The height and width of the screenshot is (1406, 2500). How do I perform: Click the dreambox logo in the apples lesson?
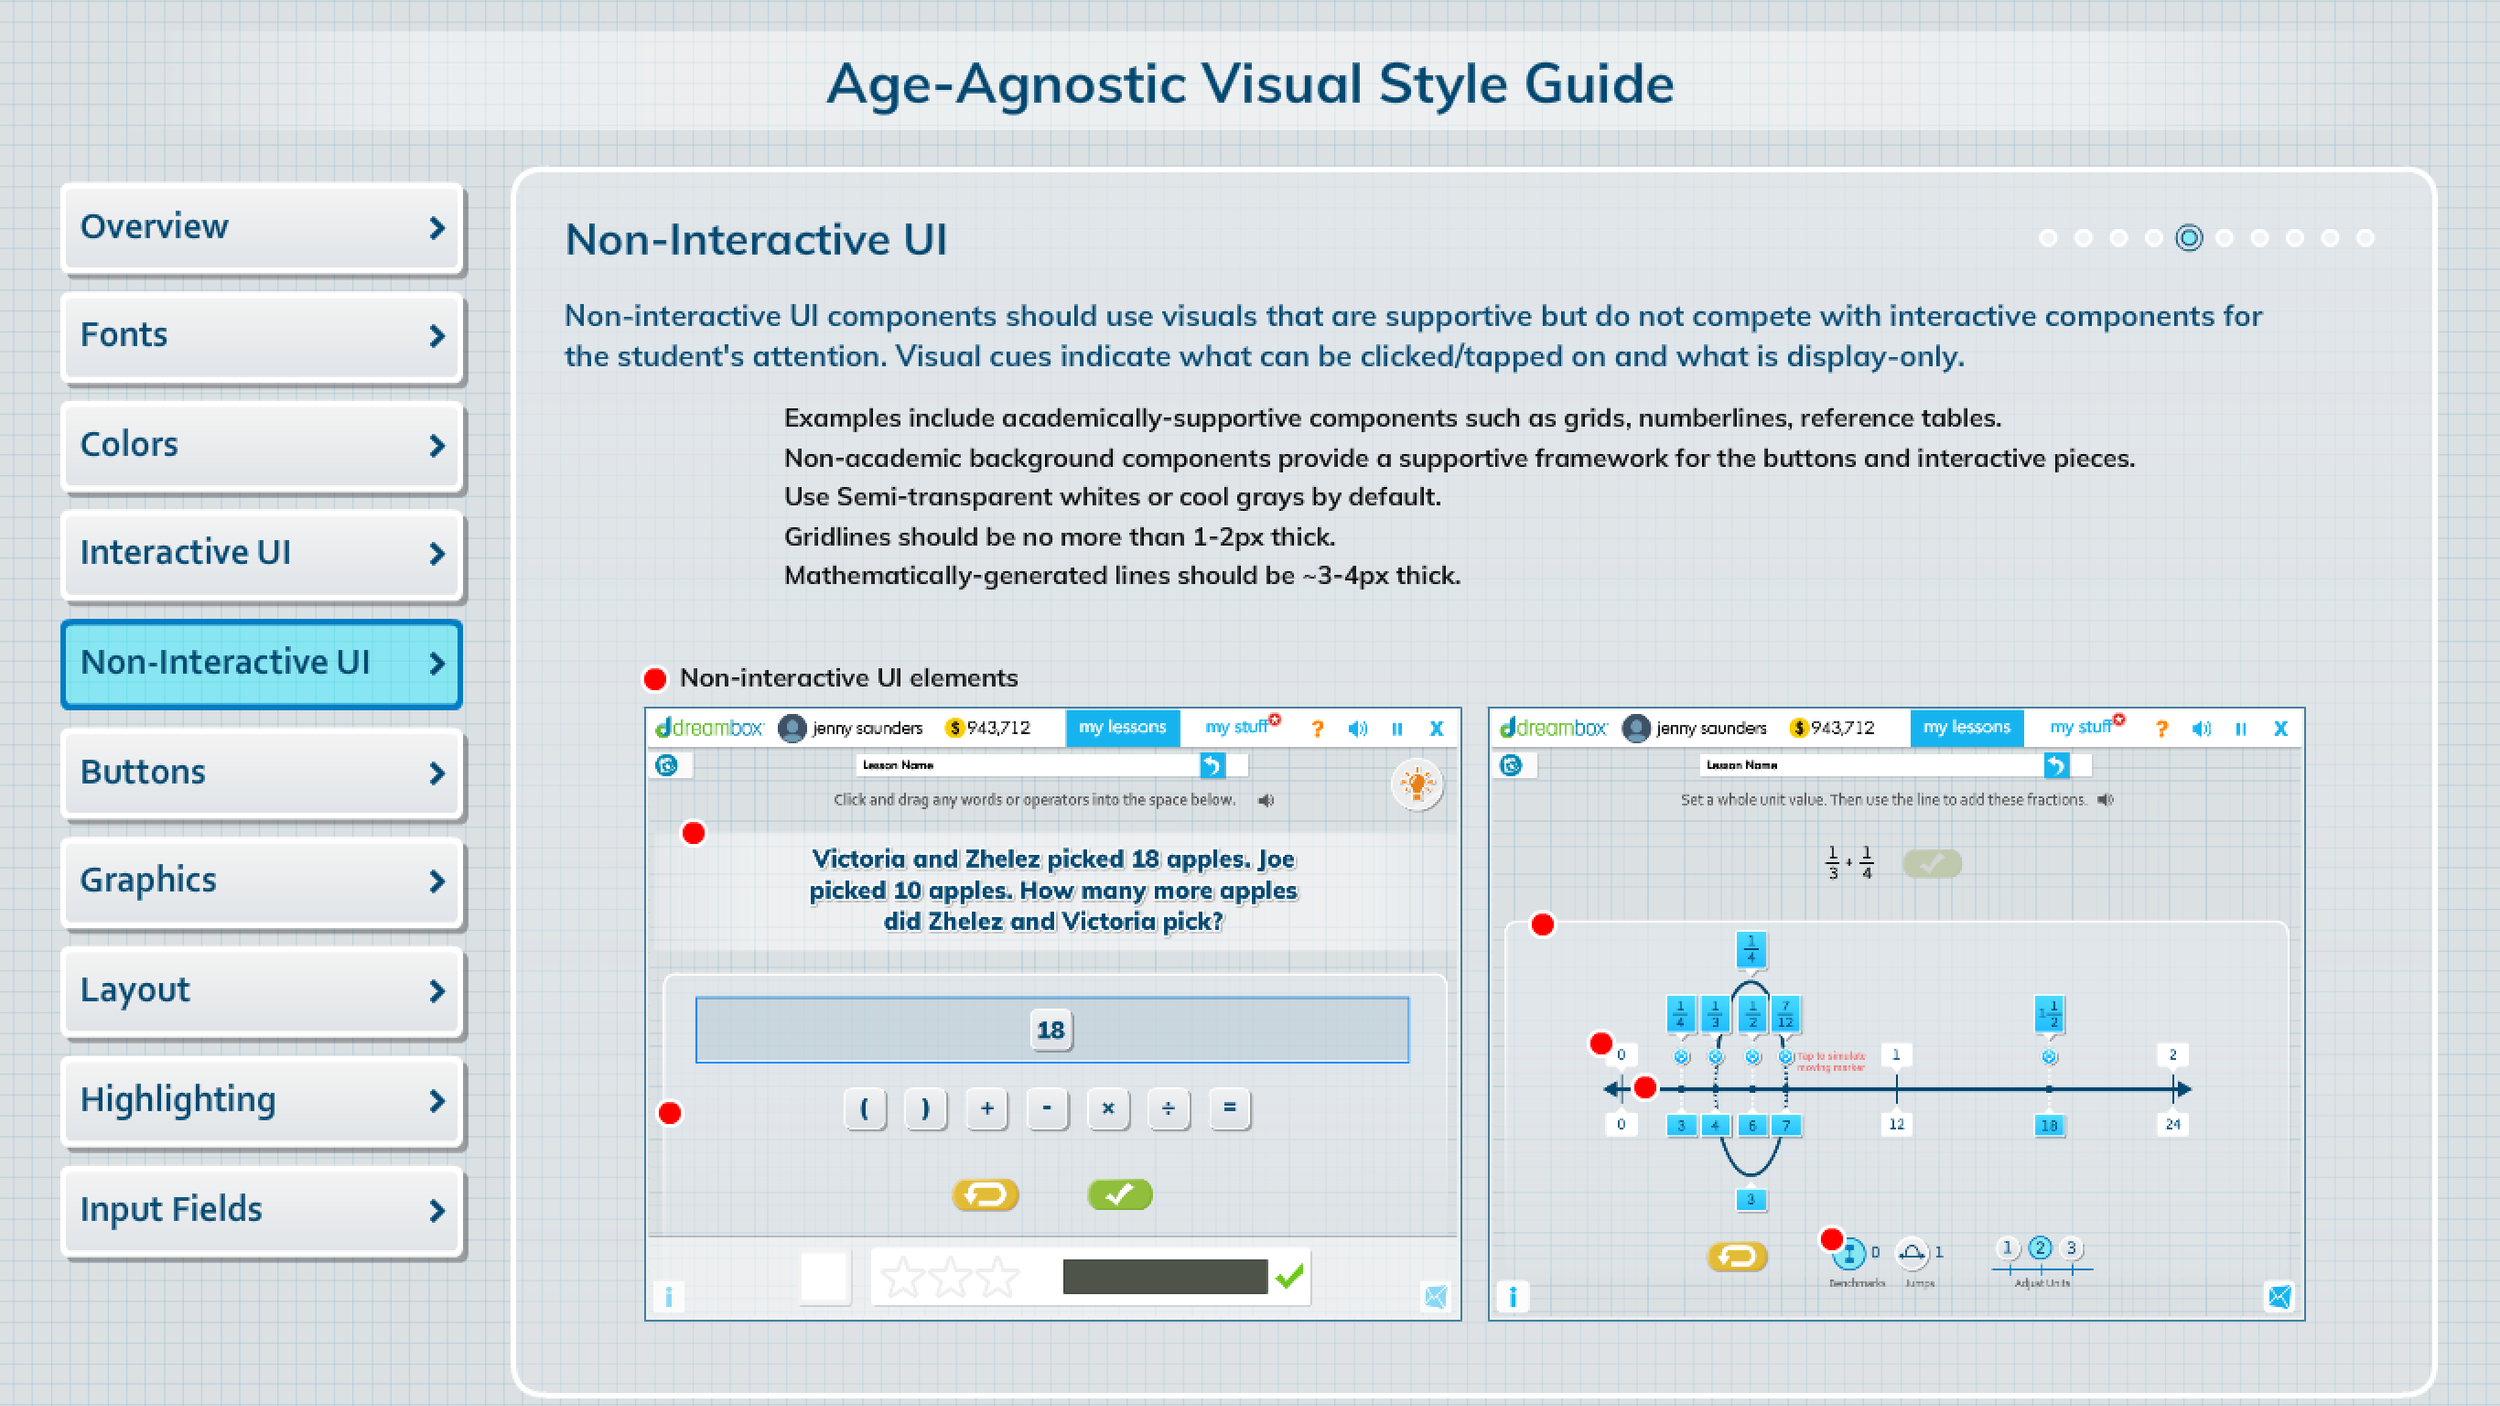[x=709, y=728]
